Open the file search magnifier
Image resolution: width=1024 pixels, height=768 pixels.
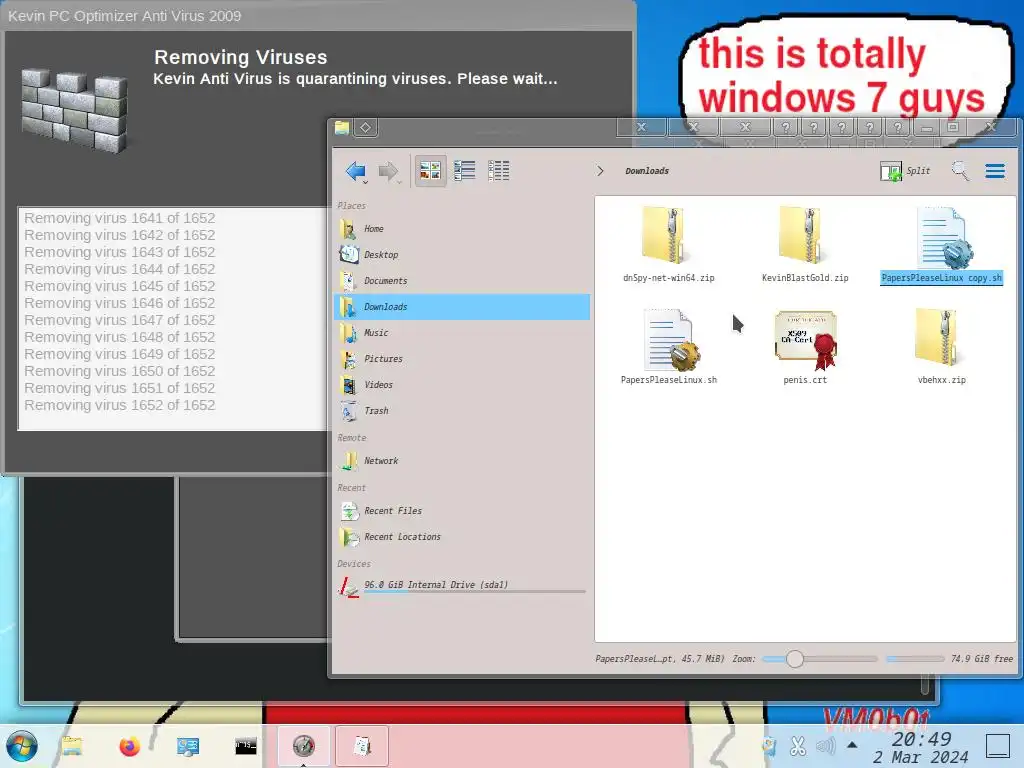[960, 171]
